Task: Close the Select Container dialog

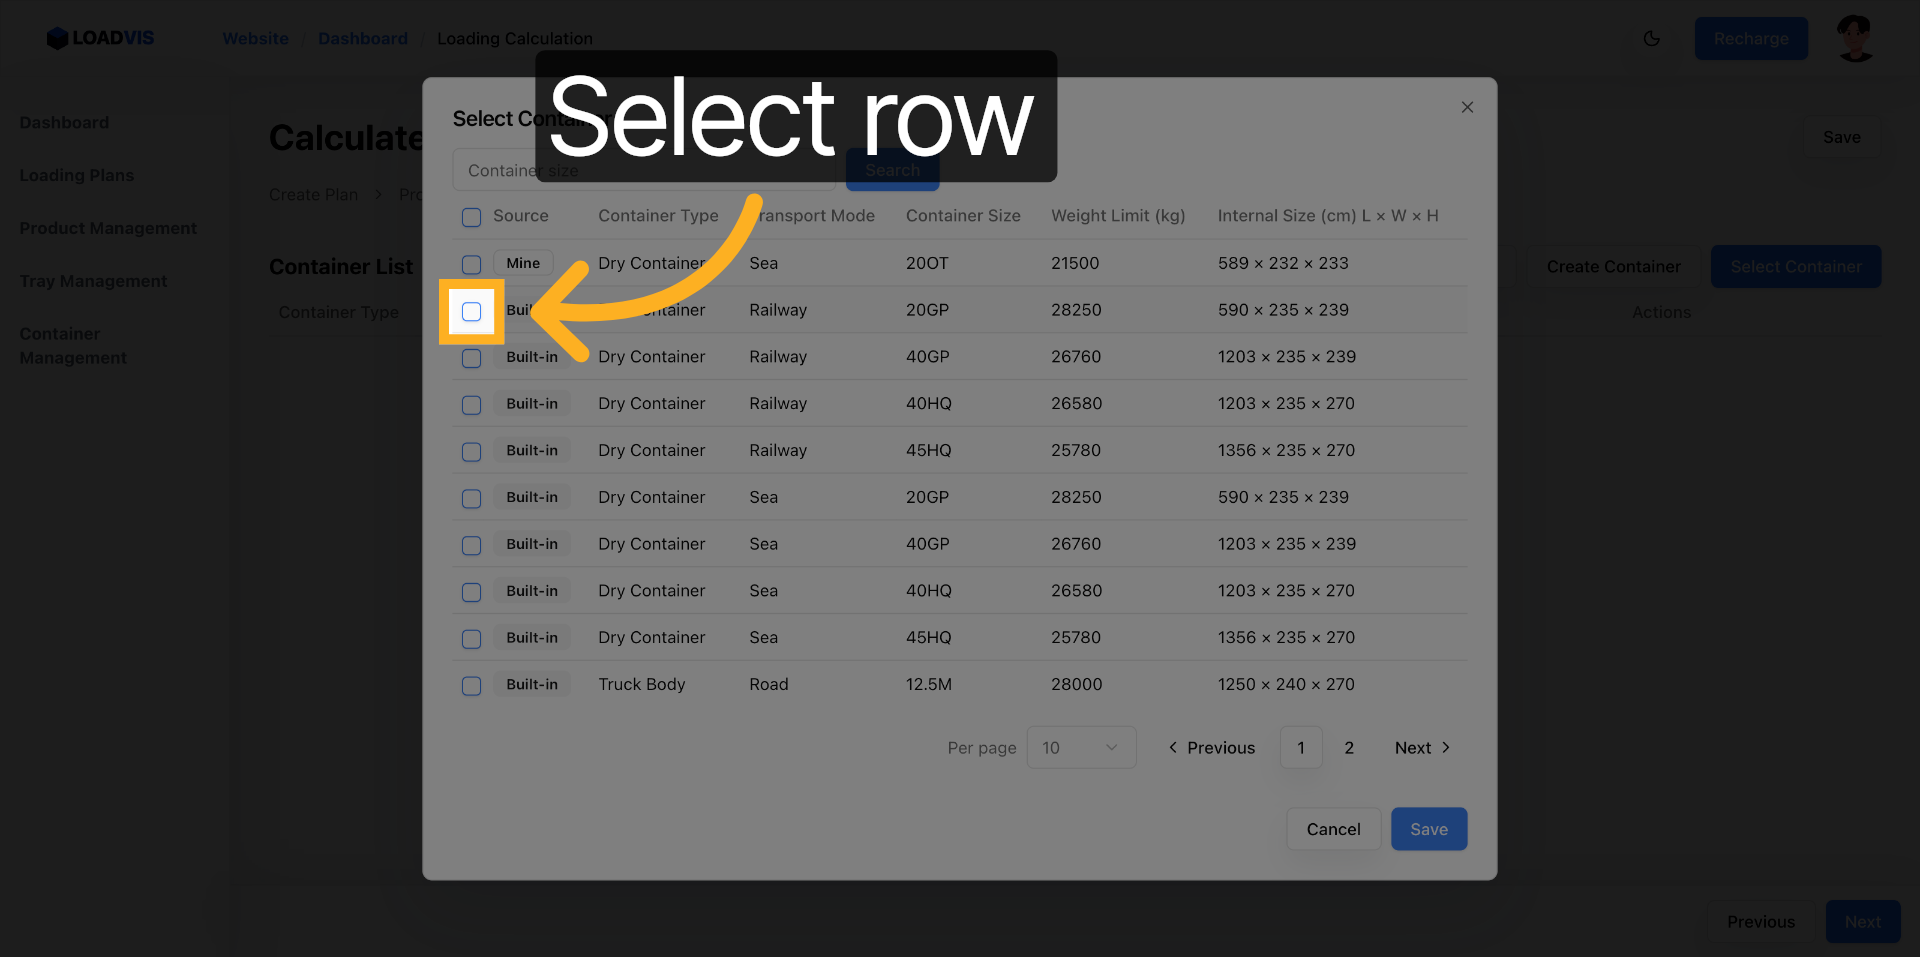Action: pyautogui.click(x=1467, y=107)
